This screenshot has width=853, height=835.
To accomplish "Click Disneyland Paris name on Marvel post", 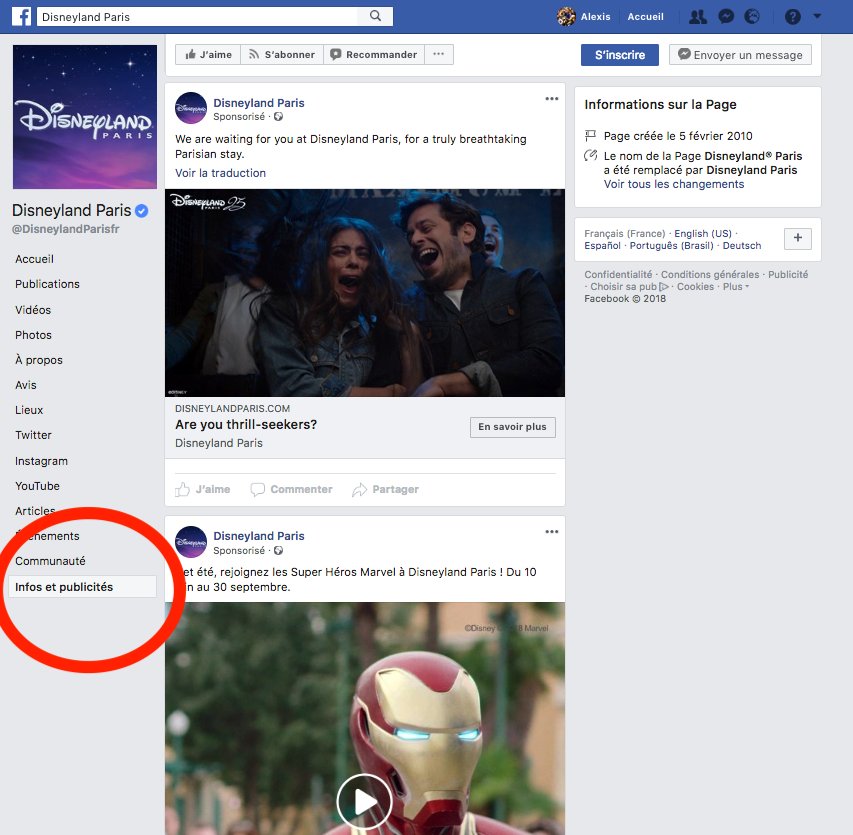I will [x=258, y=536].
